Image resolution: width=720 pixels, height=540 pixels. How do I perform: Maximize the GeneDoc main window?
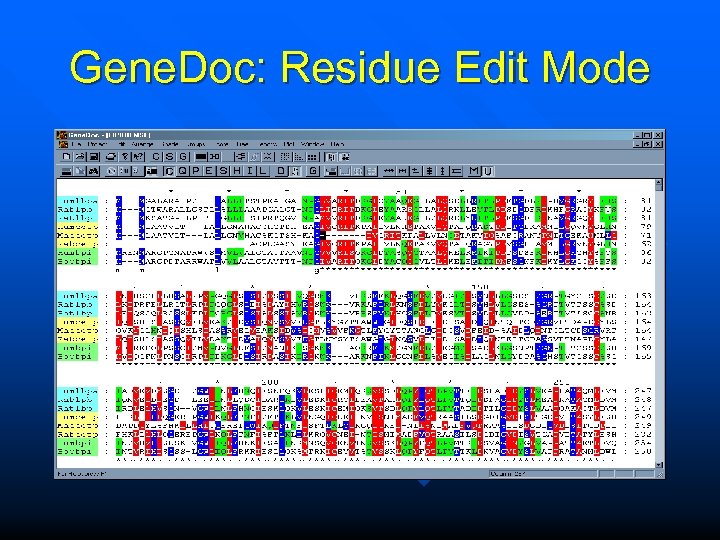click(x=647, y=135)
